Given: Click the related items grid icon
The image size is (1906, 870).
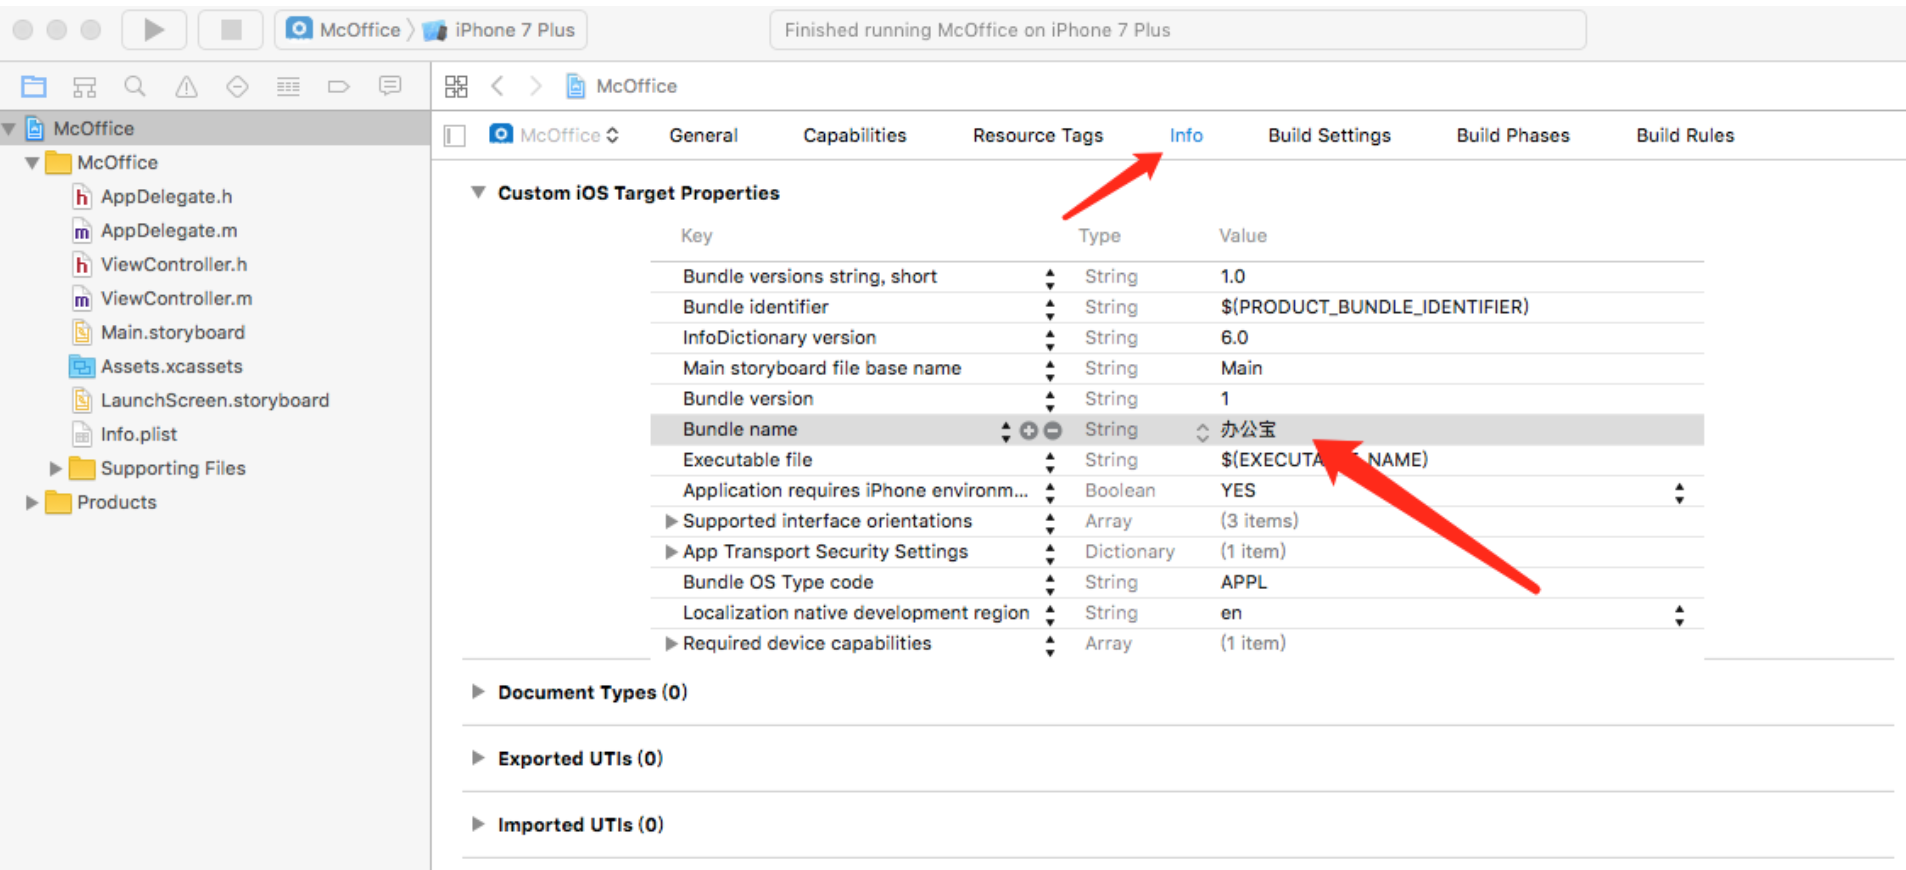Looking at the screenshot, I should (456, 87).
